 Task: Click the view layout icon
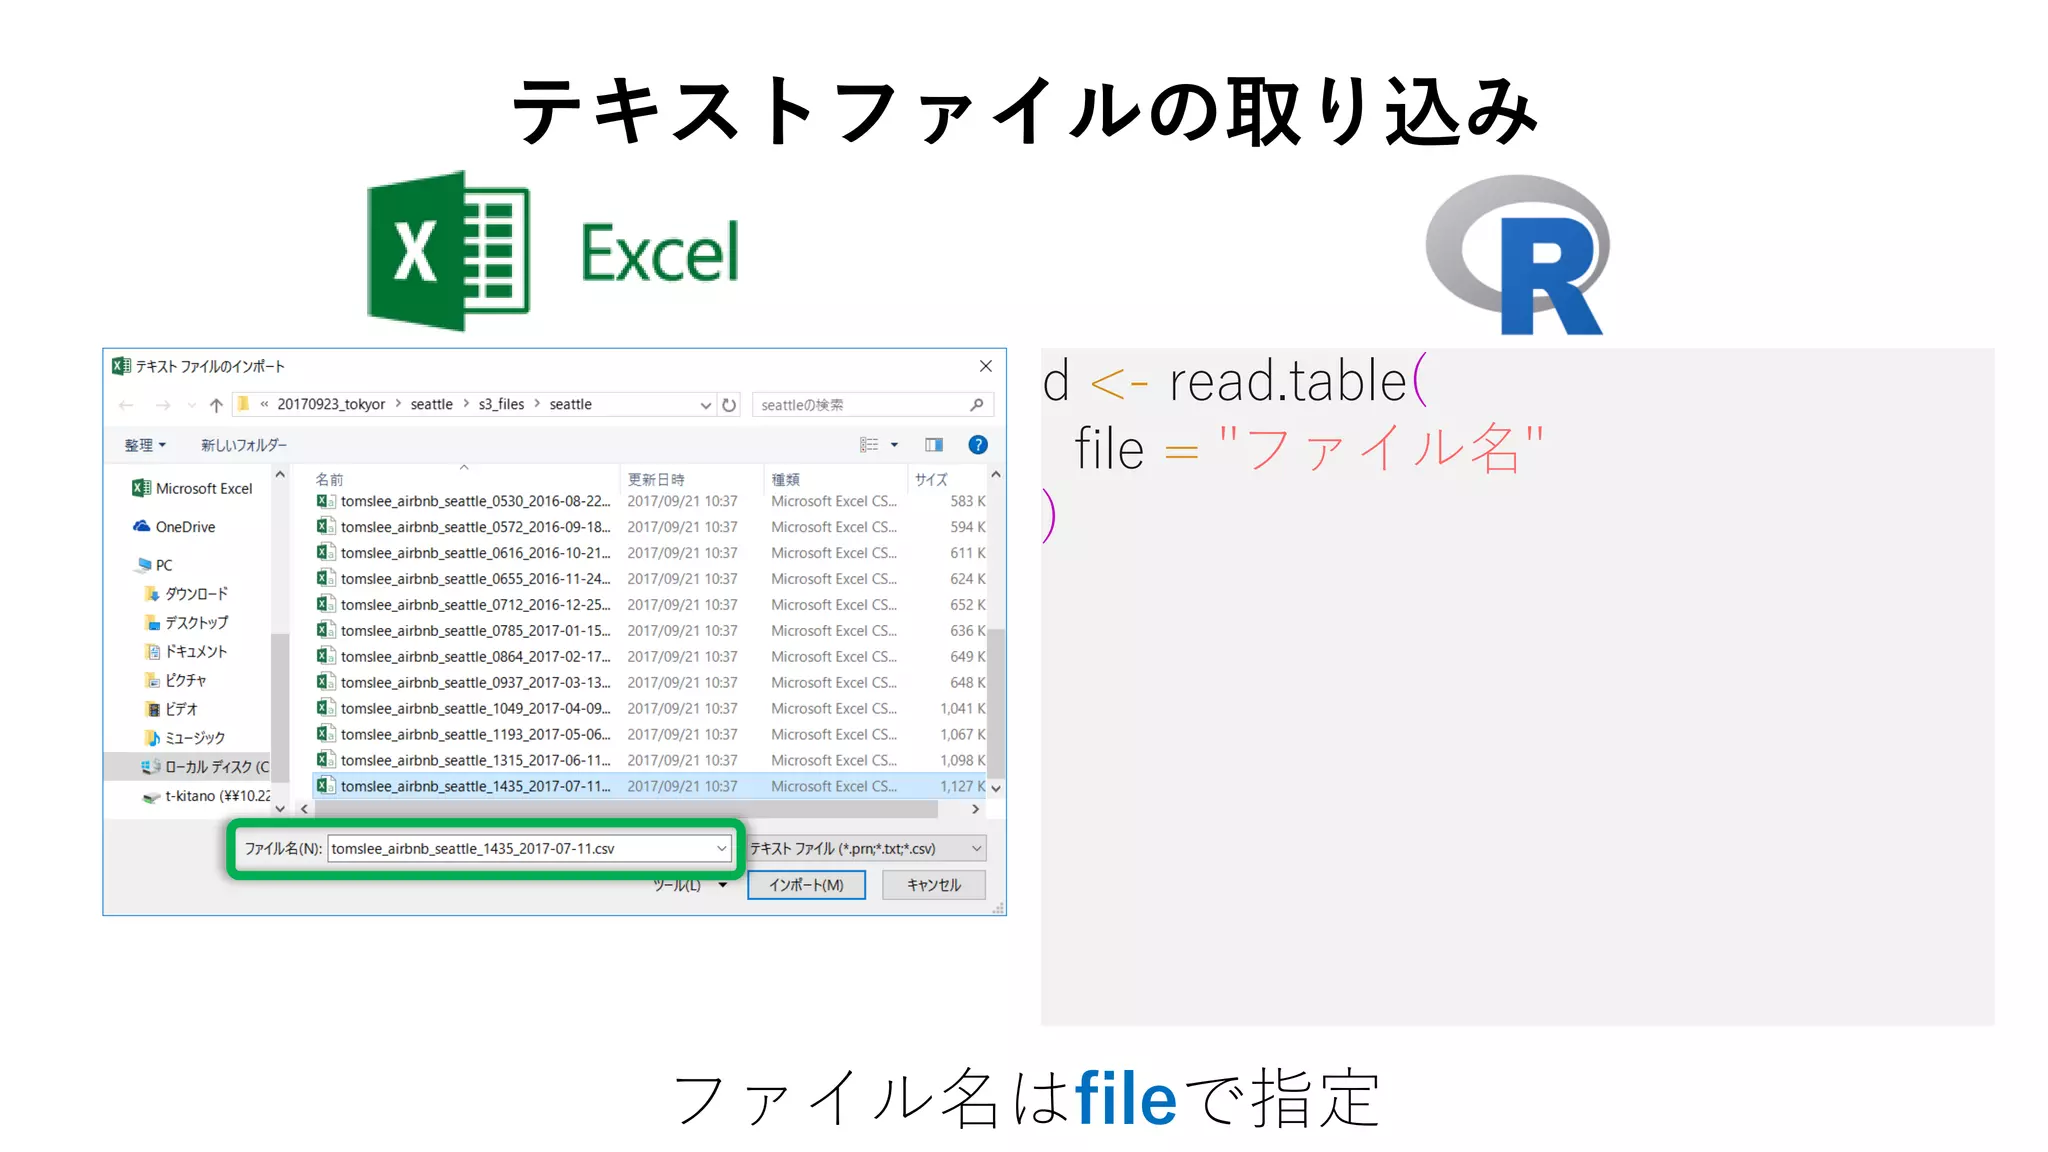869,445
